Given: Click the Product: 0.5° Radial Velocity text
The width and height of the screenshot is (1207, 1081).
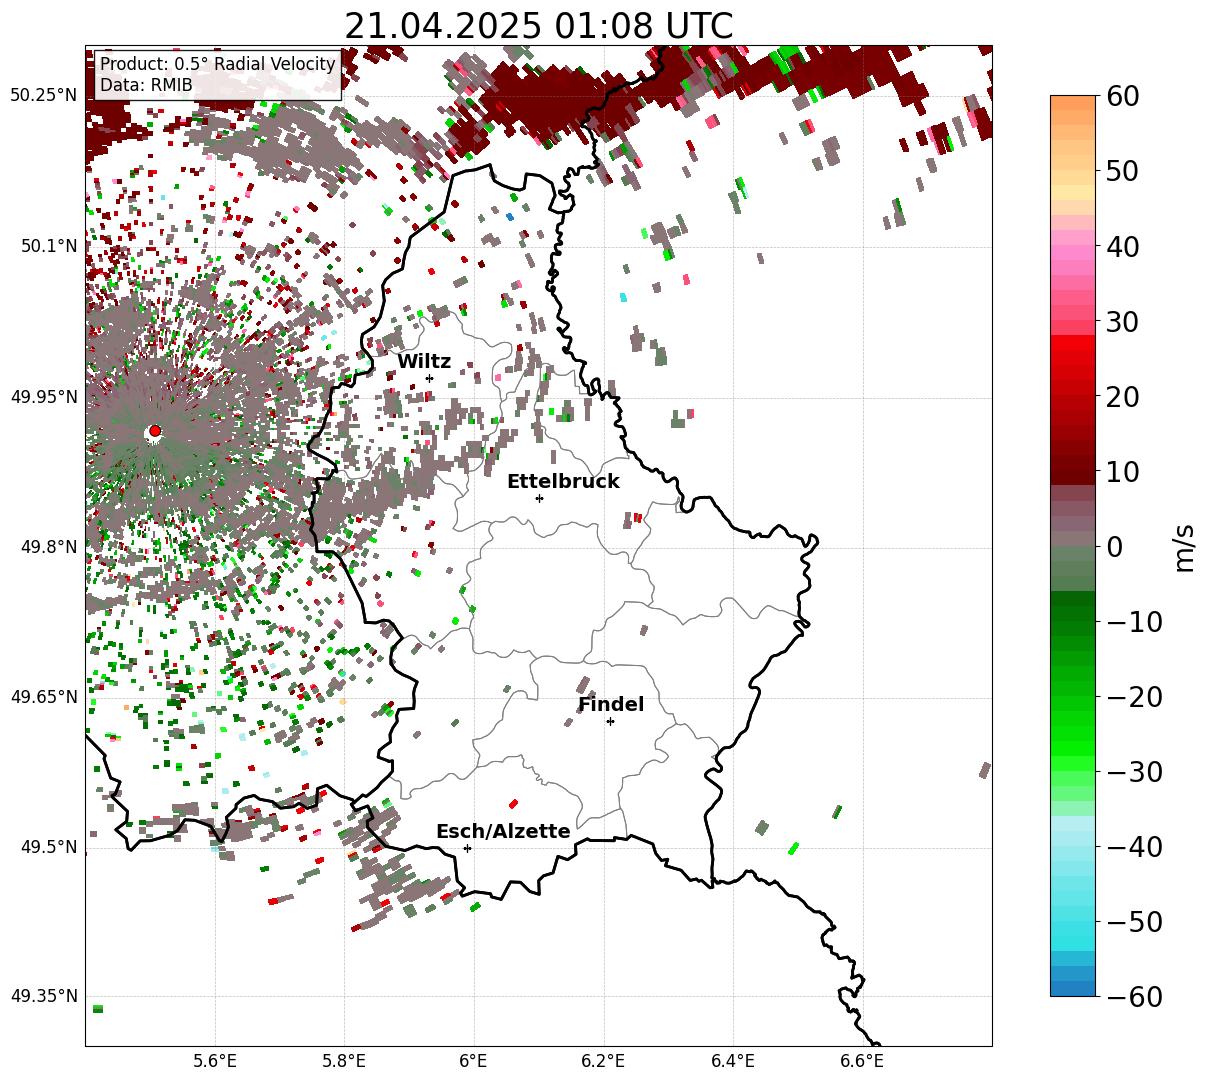Looking at the screenshot, I should tap(218, 64).
